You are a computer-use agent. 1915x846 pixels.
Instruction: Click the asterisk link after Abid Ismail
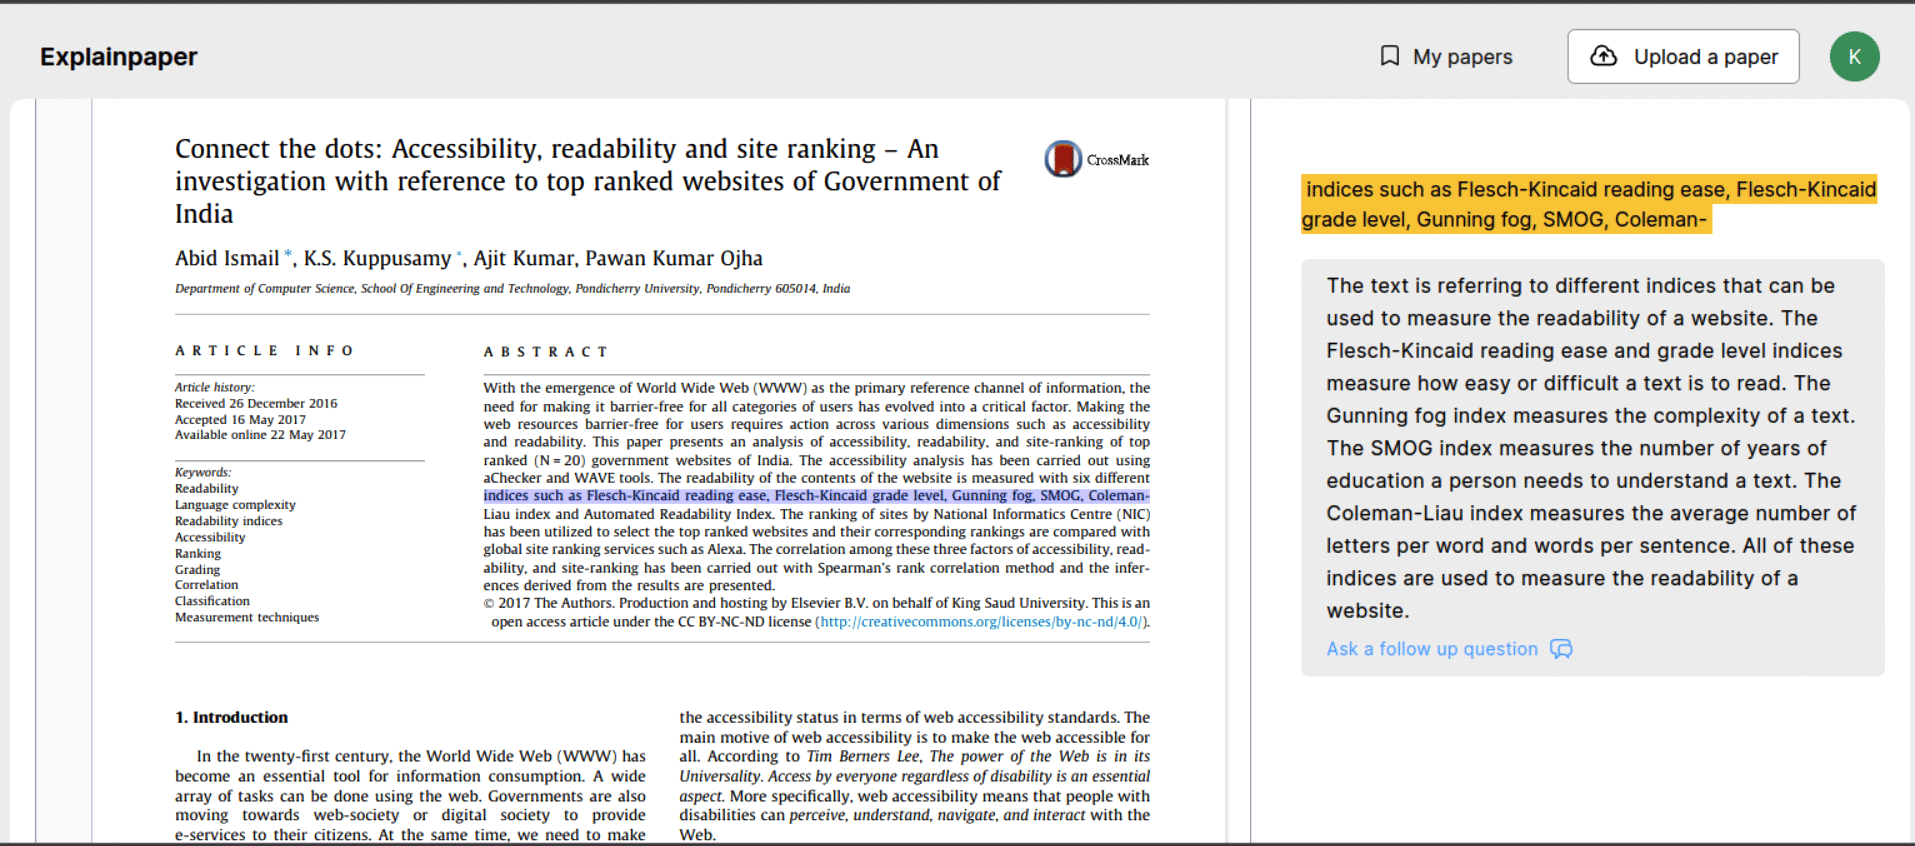[289, 254]
